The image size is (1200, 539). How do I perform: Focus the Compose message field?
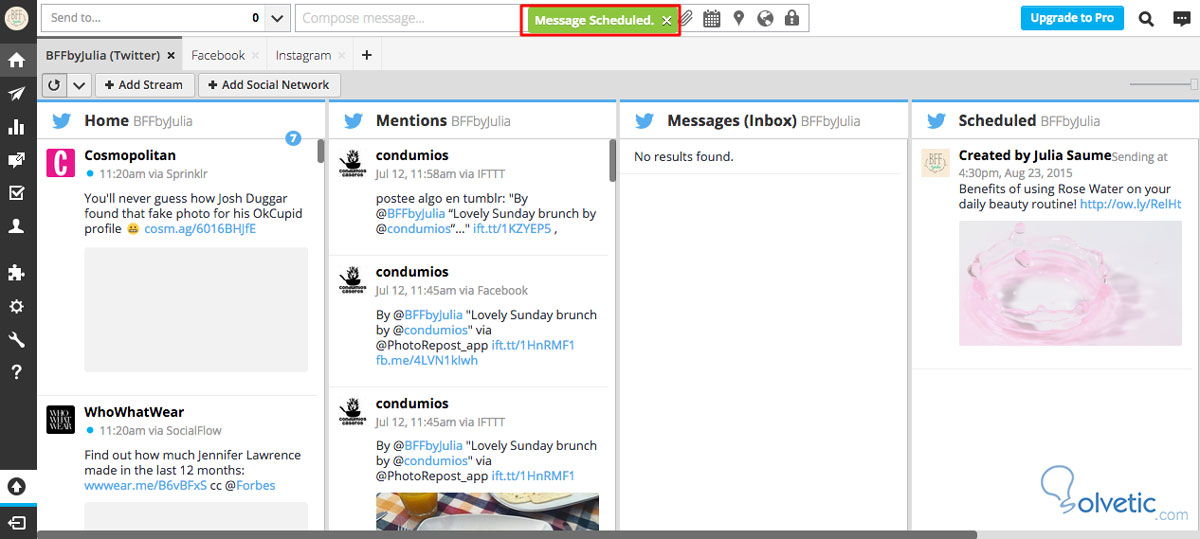pyautogui.click(x=408, y=18)
